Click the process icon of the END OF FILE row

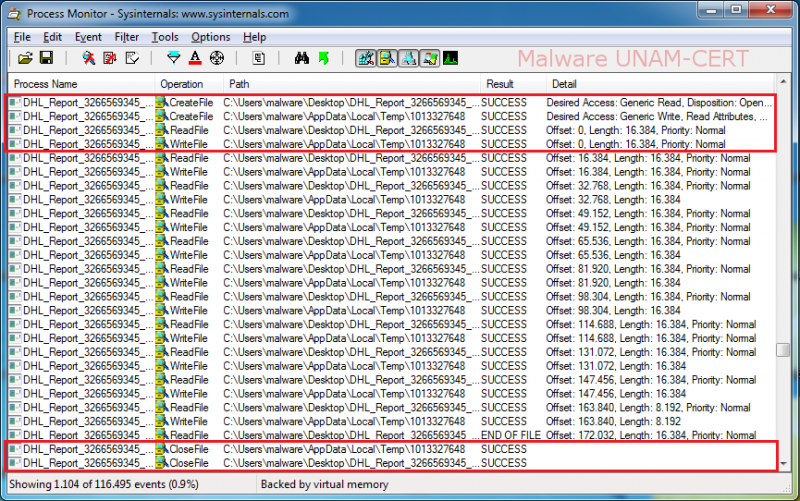[x=15, y=435]
